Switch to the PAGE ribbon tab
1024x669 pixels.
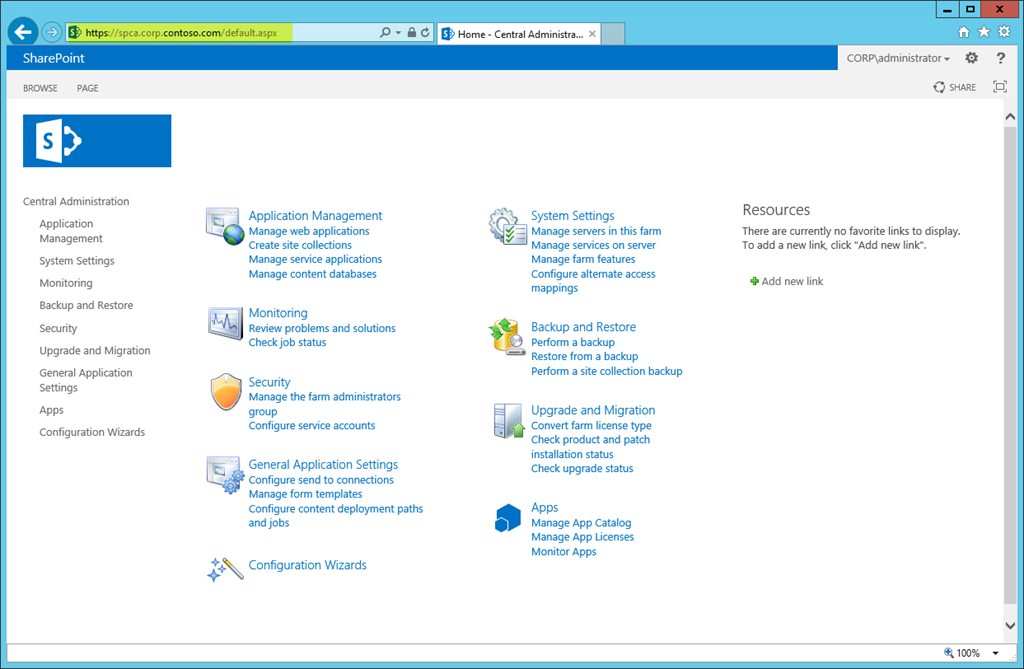pyautogui.click(x=88, y=88)
